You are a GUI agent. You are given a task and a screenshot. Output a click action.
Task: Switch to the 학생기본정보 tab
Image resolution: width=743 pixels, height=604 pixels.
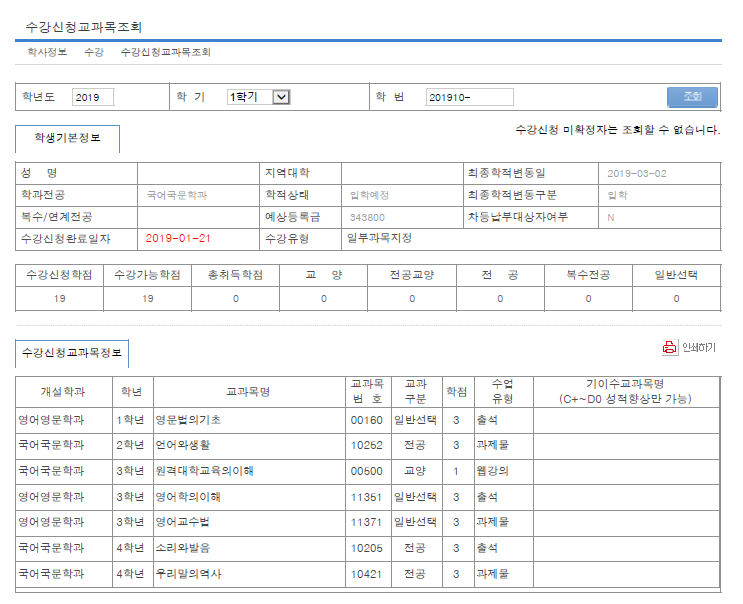67,139
